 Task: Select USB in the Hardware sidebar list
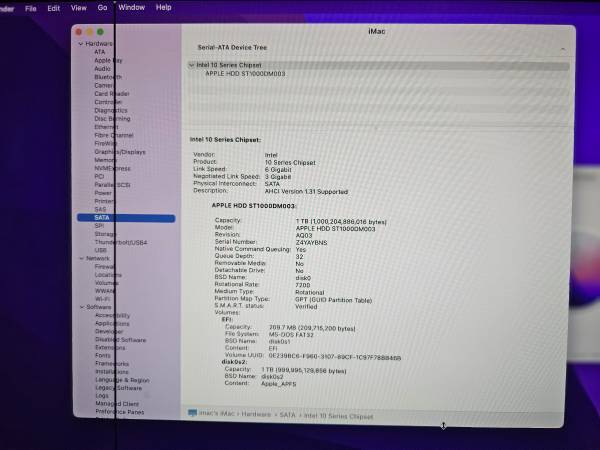pyautogui.click(x=100, y=250)
